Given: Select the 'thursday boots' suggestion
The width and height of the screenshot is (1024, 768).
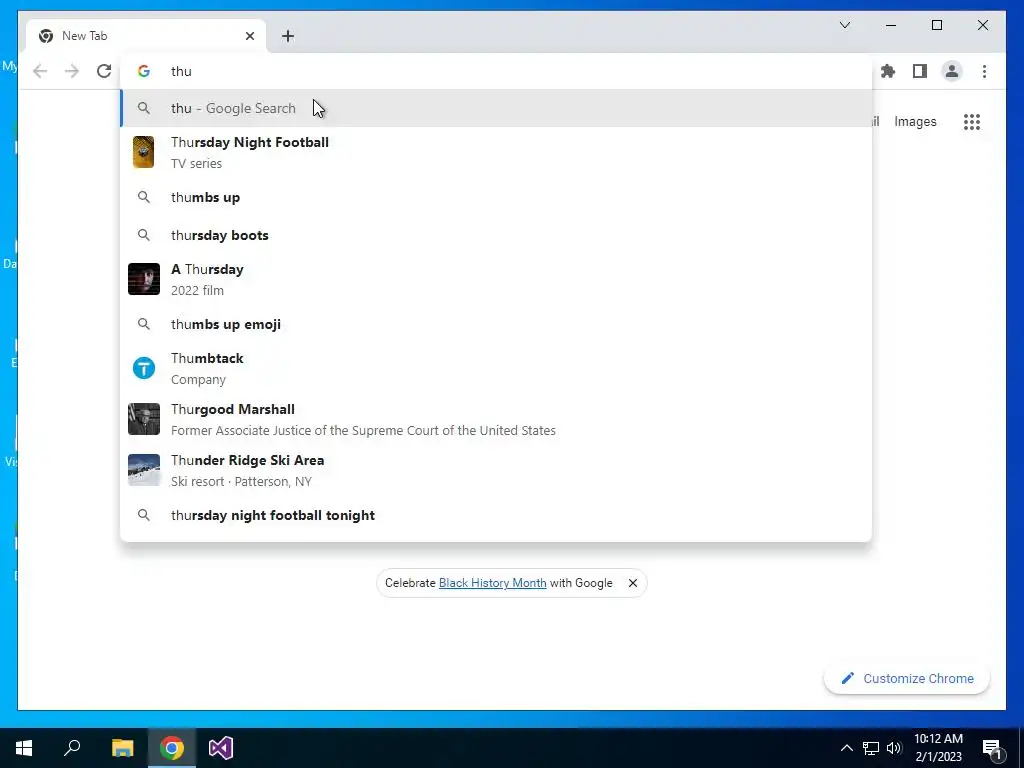Looking at the screenshot, I should point(496,235).
